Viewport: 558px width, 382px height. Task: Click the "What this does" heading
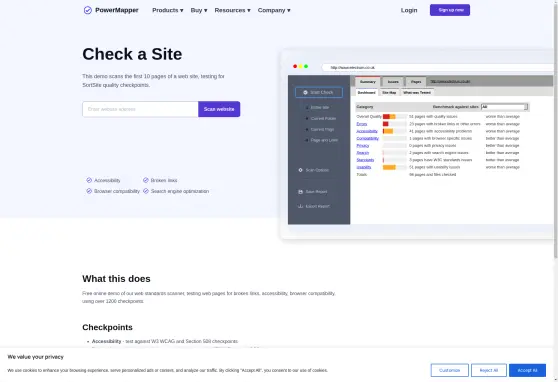[x=116, y=279]
